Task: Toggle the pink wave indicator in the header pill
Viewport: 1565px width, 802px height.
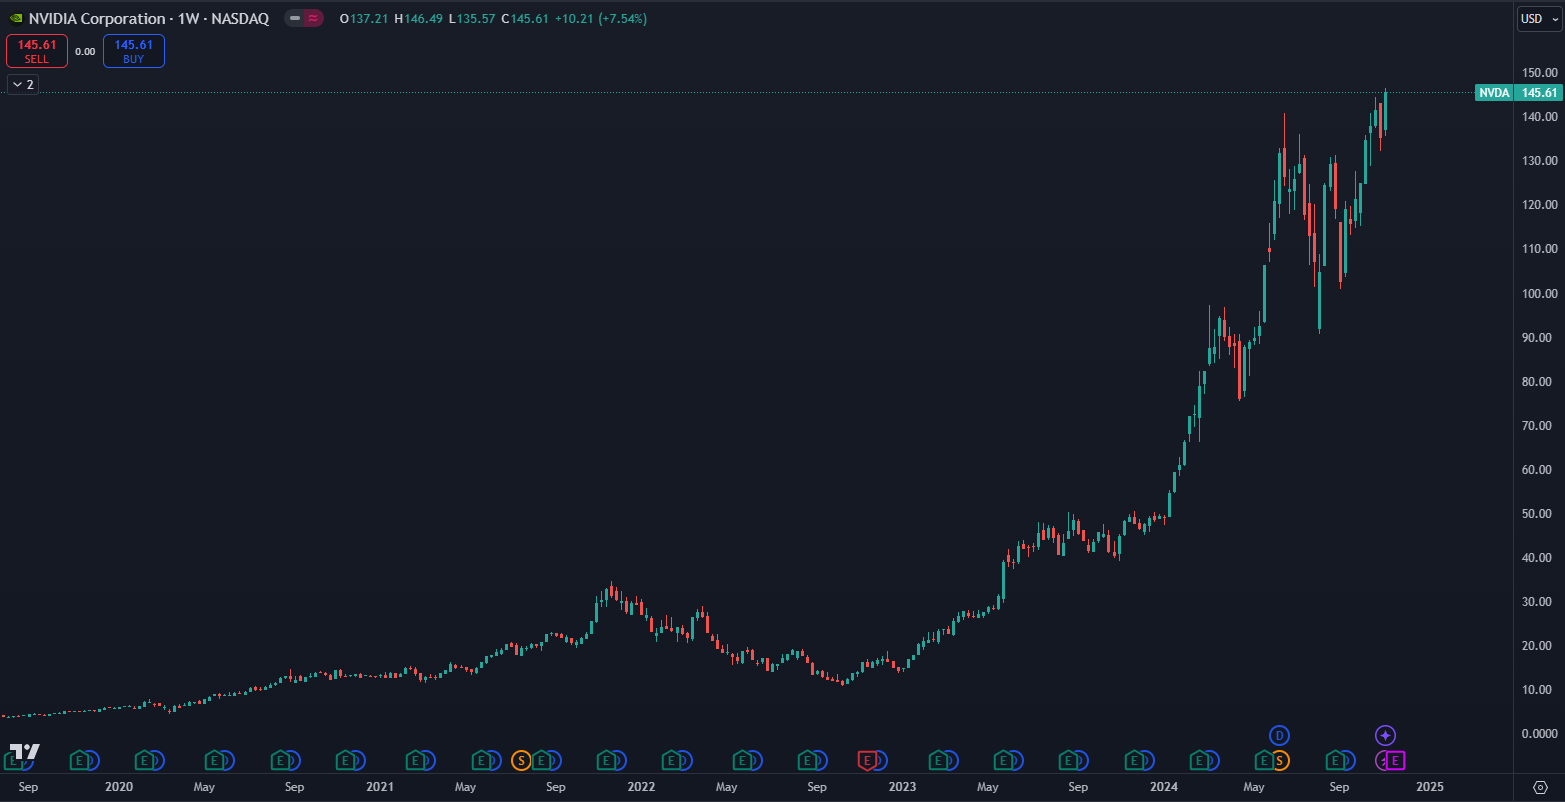Action: click(313, 18)
